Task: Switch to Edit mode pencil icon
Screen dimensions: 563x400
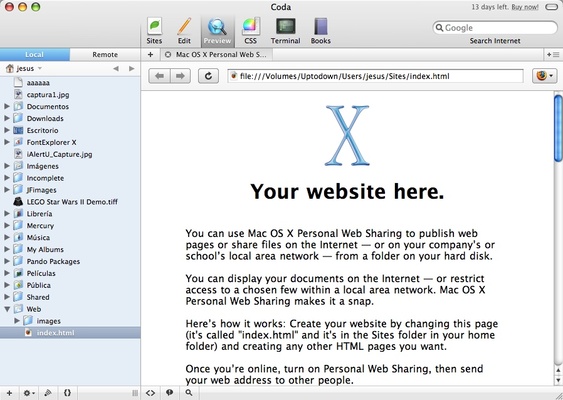Action: [184, 31]
